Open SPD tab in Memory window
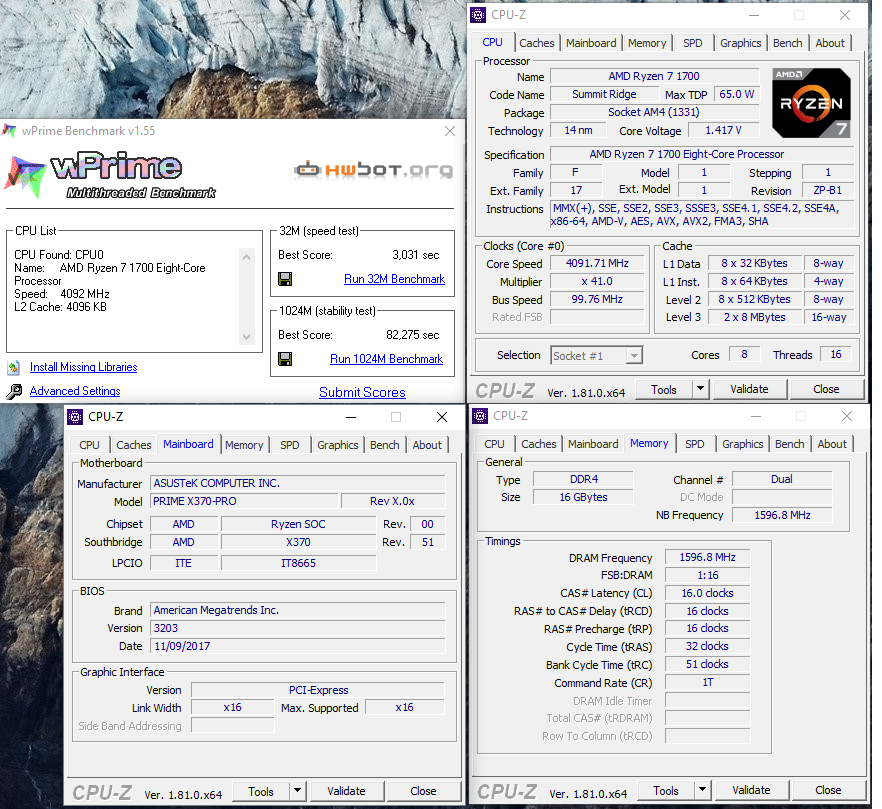 [x=695, y=443]
